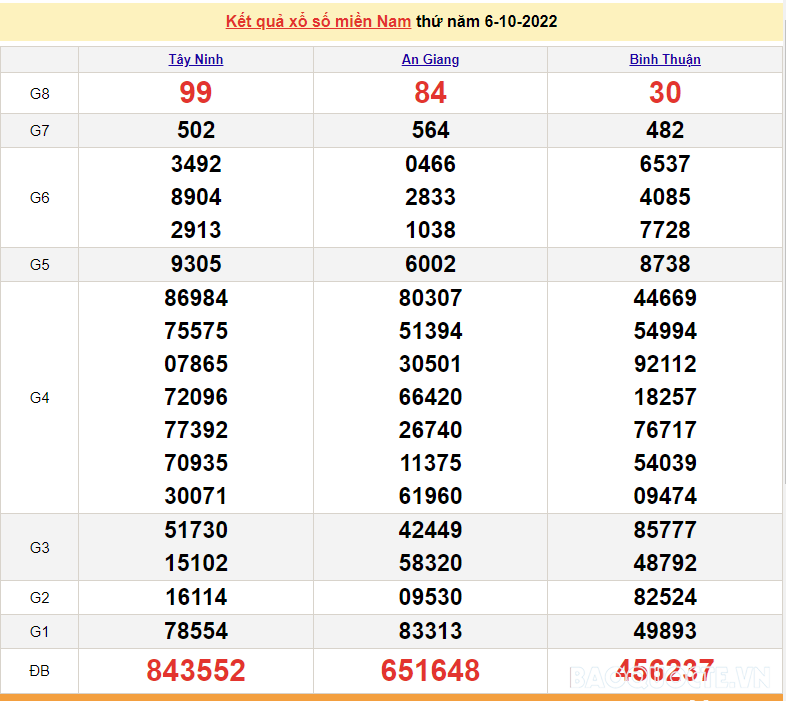This screenshot has height=701, width=786.
Task: Open the An Giang province link
Action: [x=430, y=60]
